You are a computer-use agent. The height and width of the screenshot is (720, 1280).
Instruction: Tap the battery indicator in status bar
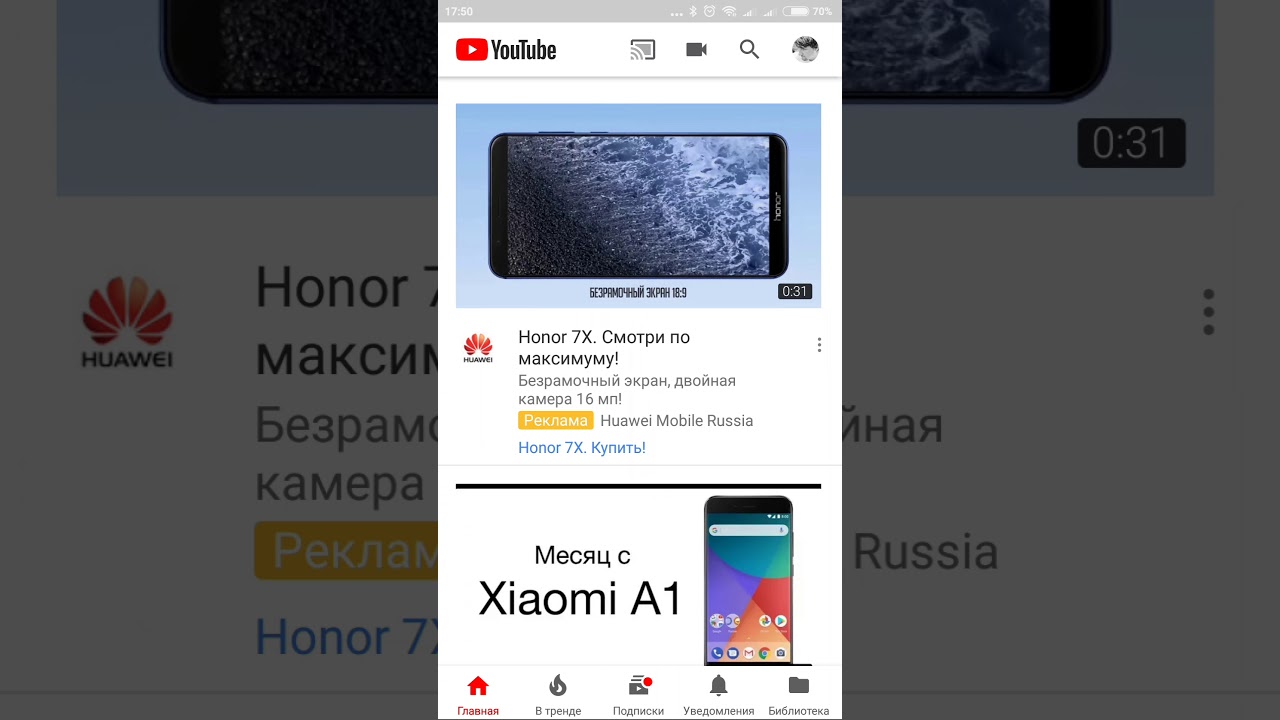796,11
